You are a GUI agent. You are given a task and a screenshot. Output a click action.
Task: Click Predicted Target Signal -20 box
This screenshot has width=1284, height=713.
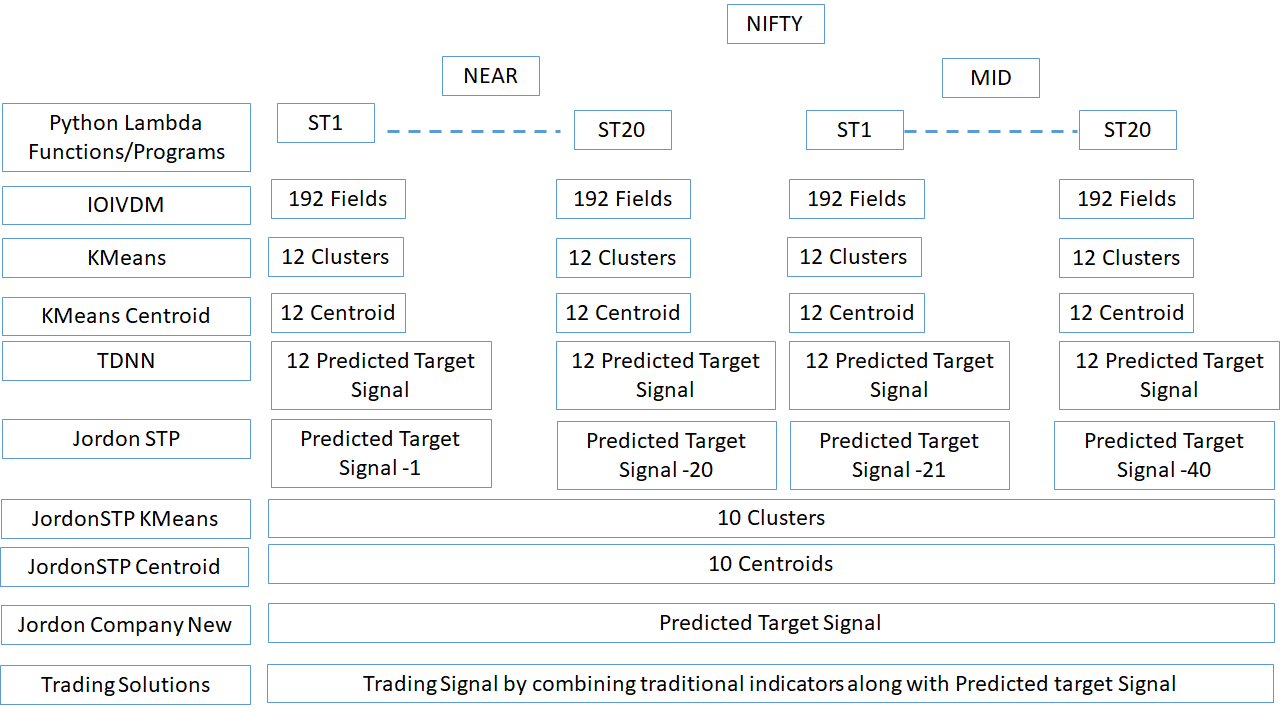[x=666, y=455]
